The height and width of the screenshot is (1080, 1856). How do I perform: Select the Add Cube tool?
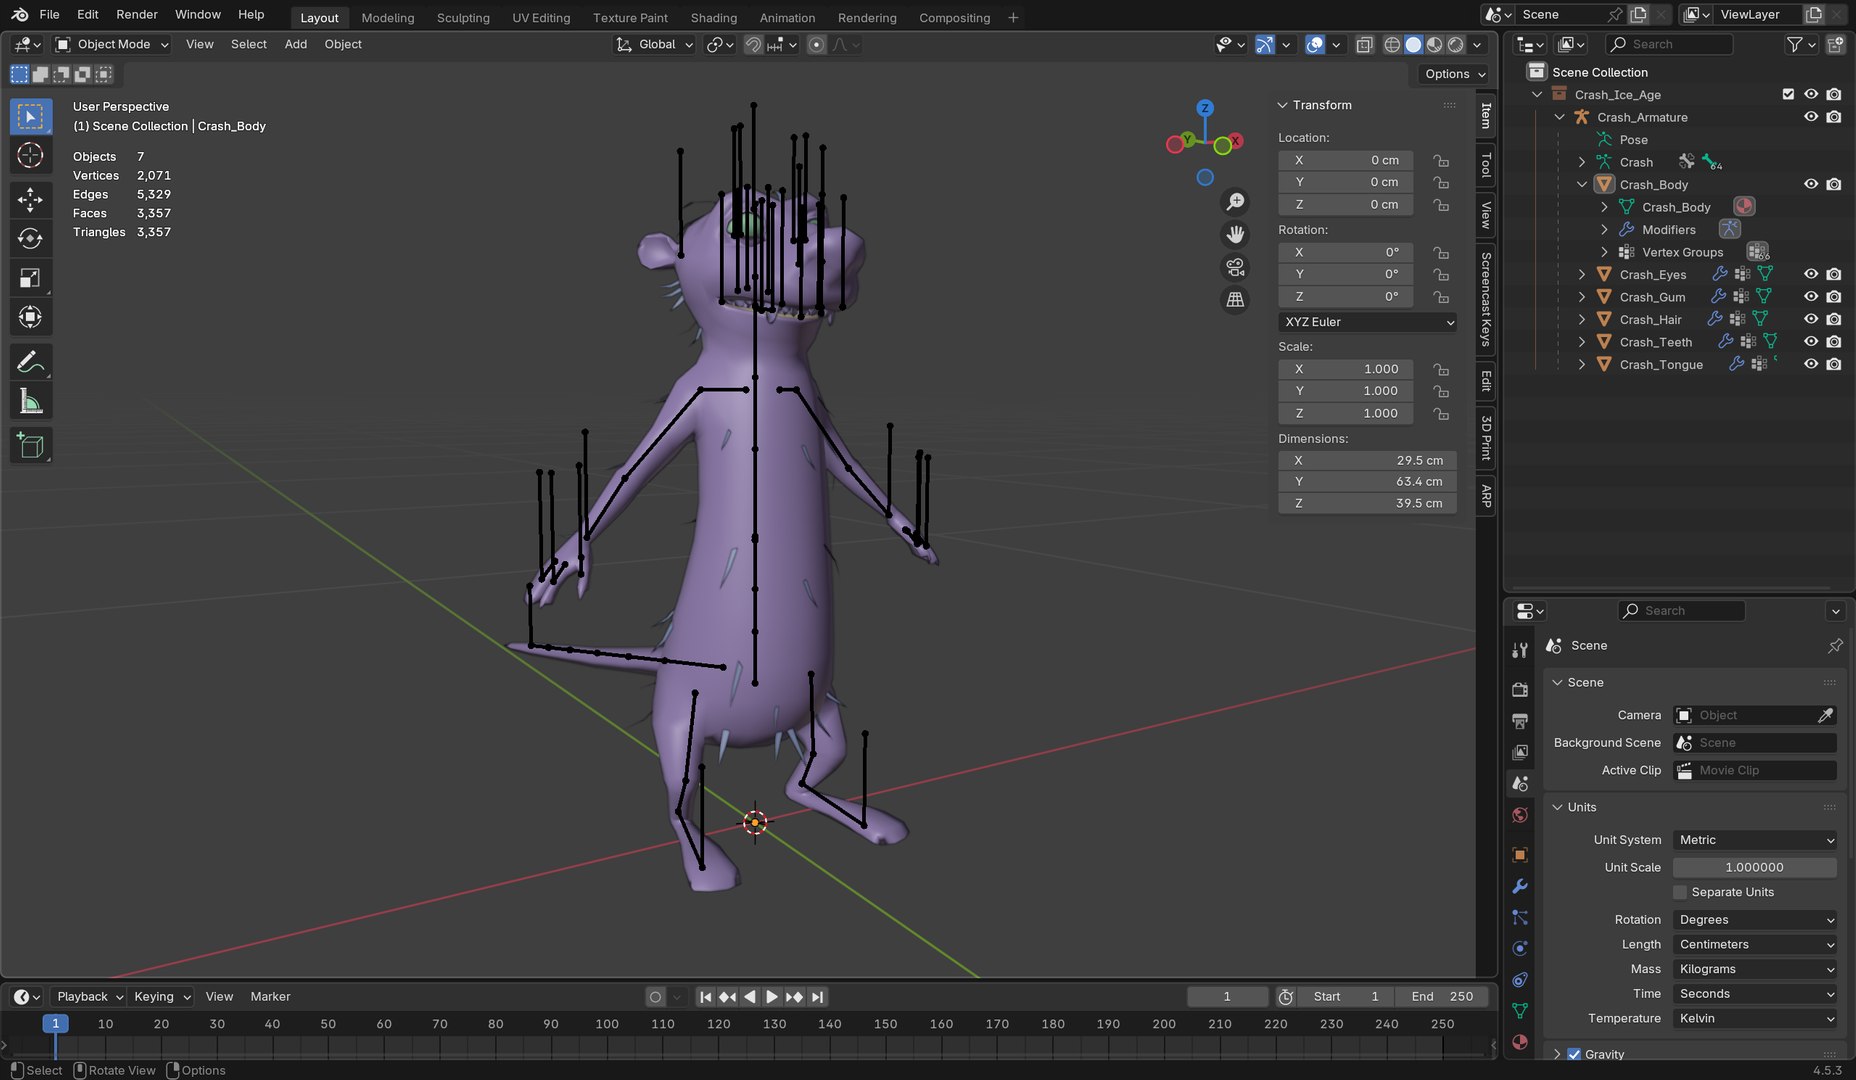coord(30,445)
